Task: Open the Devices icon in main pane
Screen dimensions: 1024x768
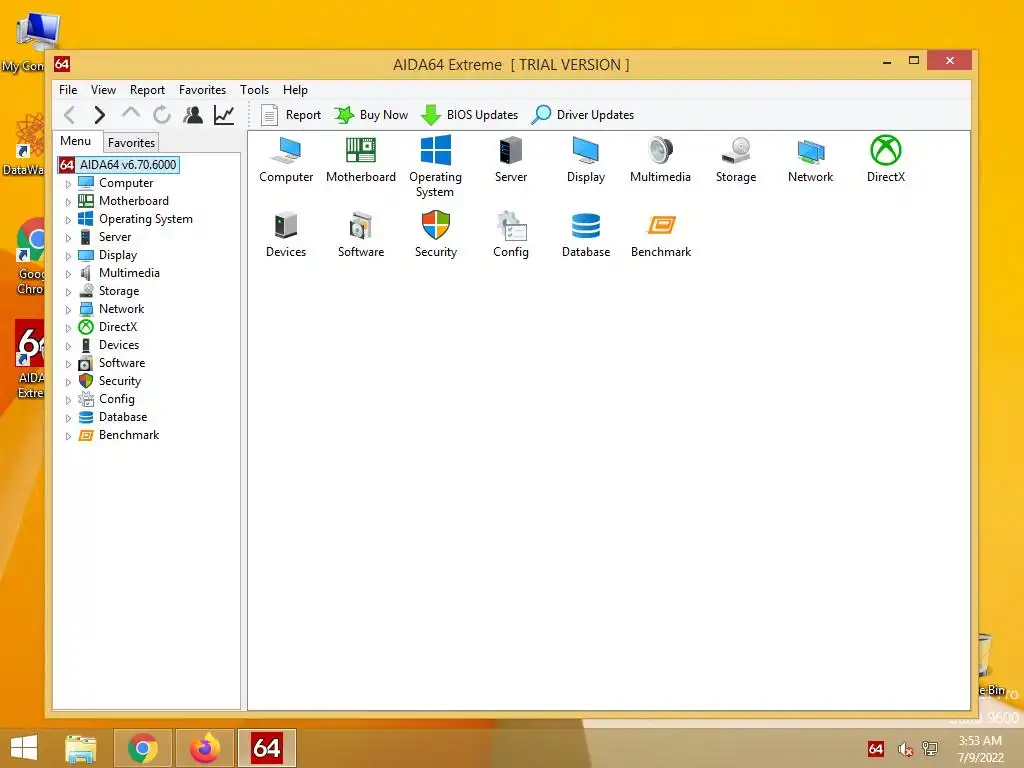Action: [286, 234]
